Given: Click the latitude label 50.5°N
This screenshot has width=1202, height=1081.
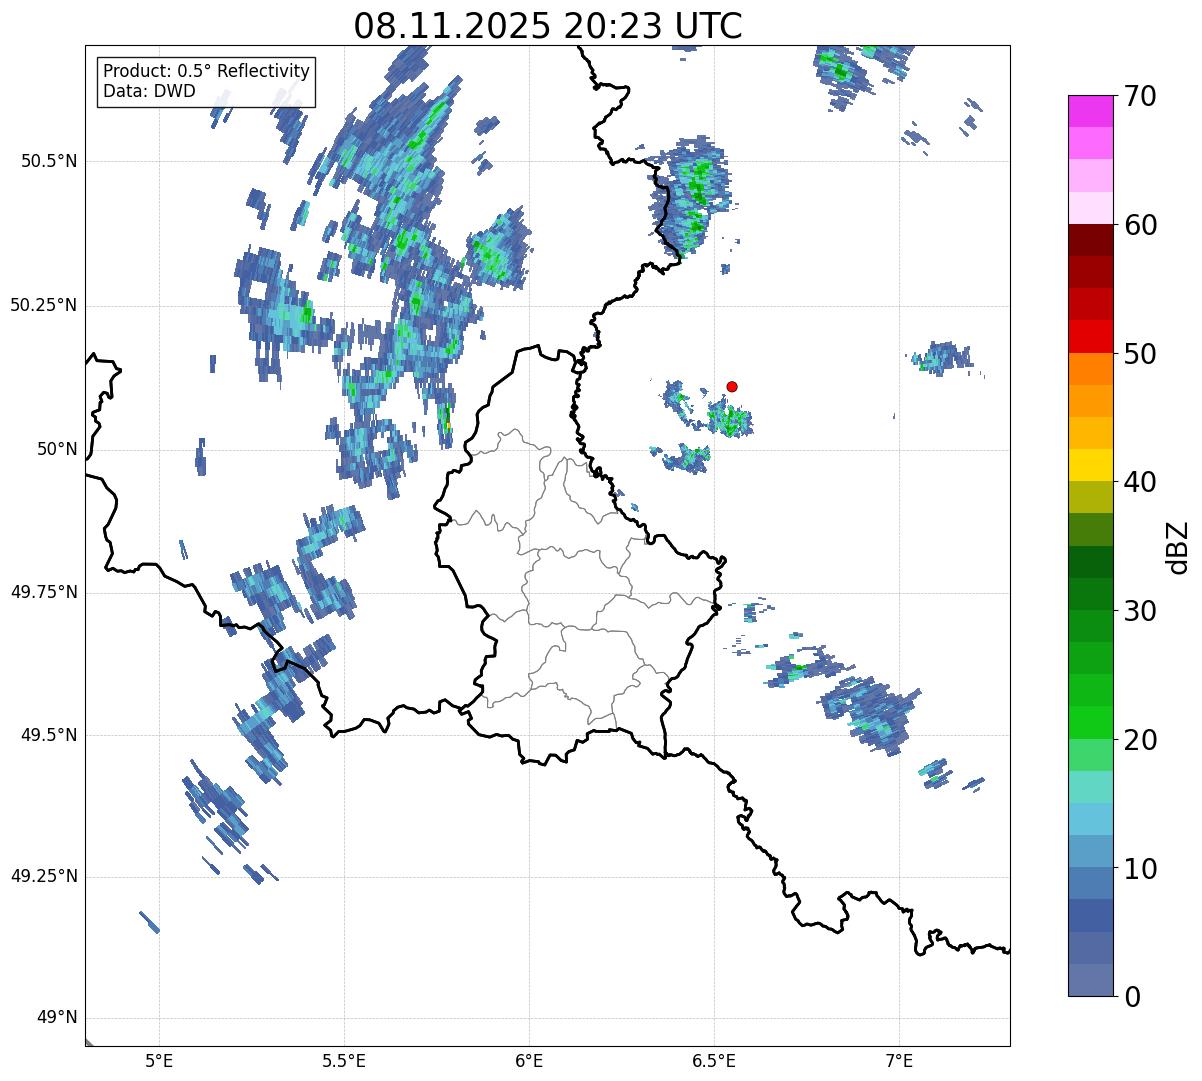Looking at the screenshot, I should tap(49, 161).
